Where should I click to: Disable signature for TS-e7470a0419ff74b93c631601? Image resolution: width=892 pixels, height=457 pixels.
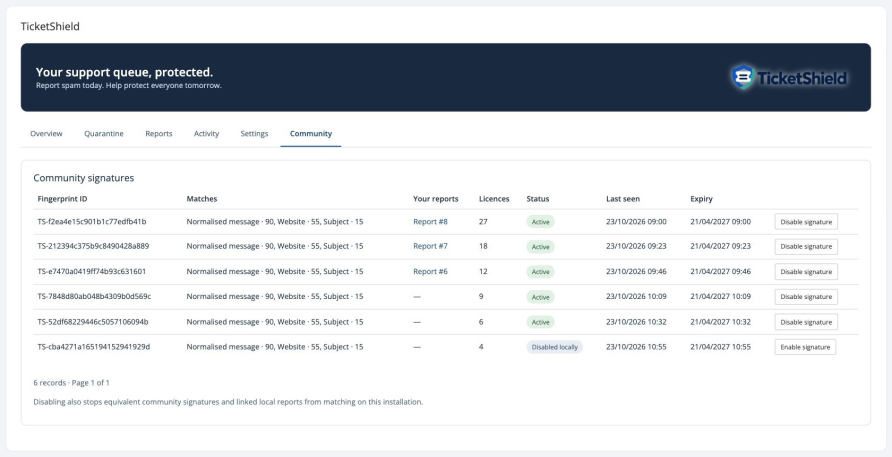coord(806,271)
